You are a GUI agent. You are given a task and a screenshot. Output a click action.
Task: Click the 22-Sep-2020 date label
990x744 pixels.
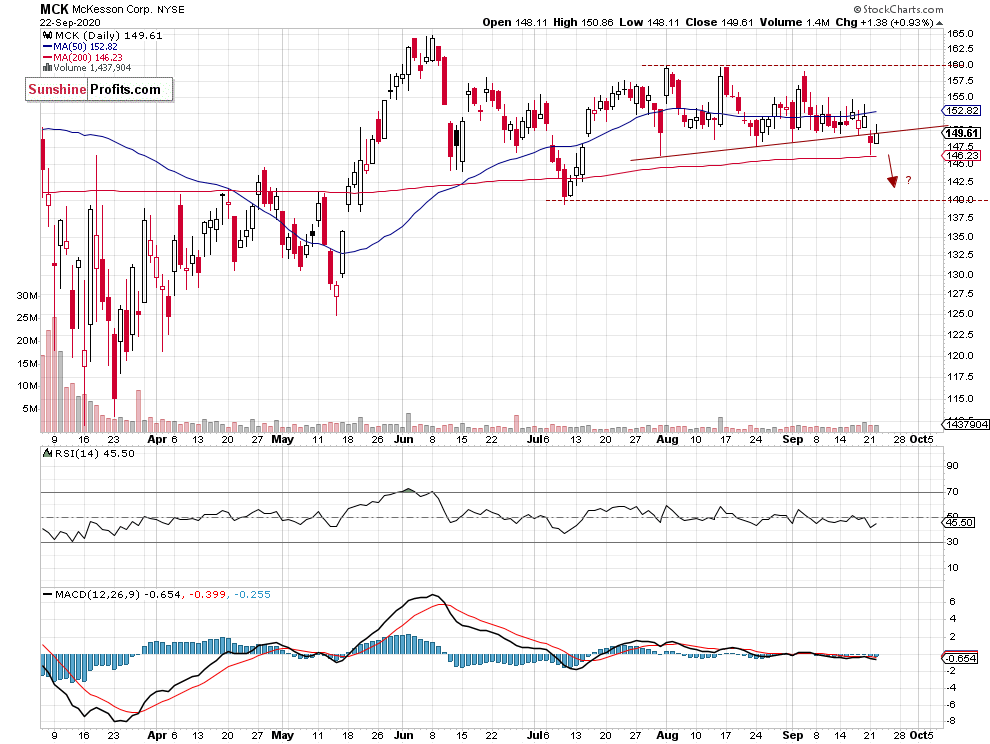[69, 22]
